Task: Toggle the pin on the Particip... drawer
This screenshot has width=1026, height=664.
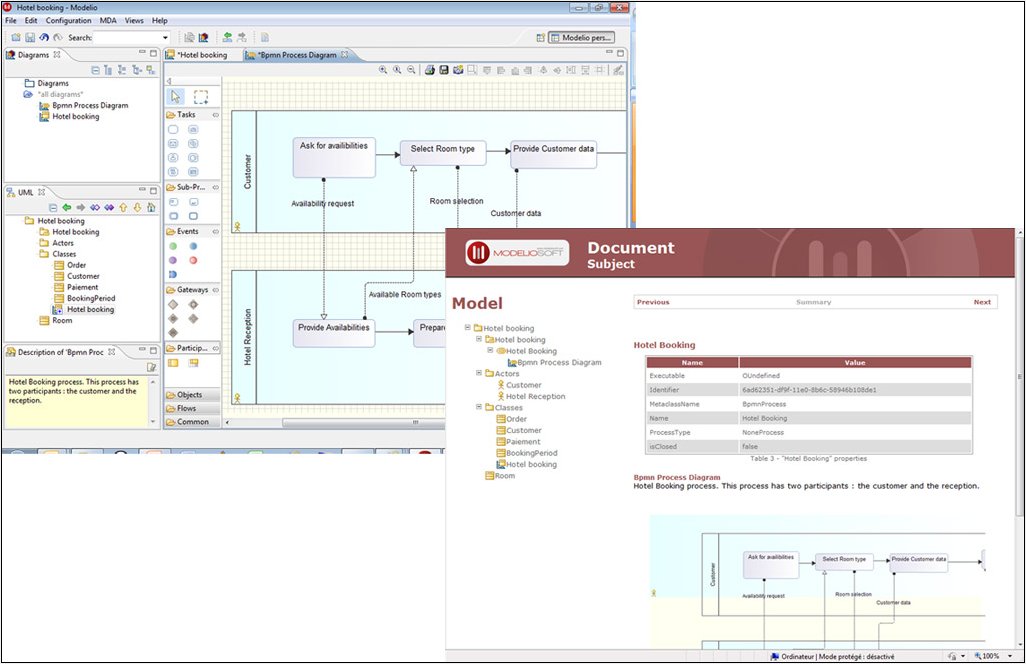Action: click(x=215, y=348)
